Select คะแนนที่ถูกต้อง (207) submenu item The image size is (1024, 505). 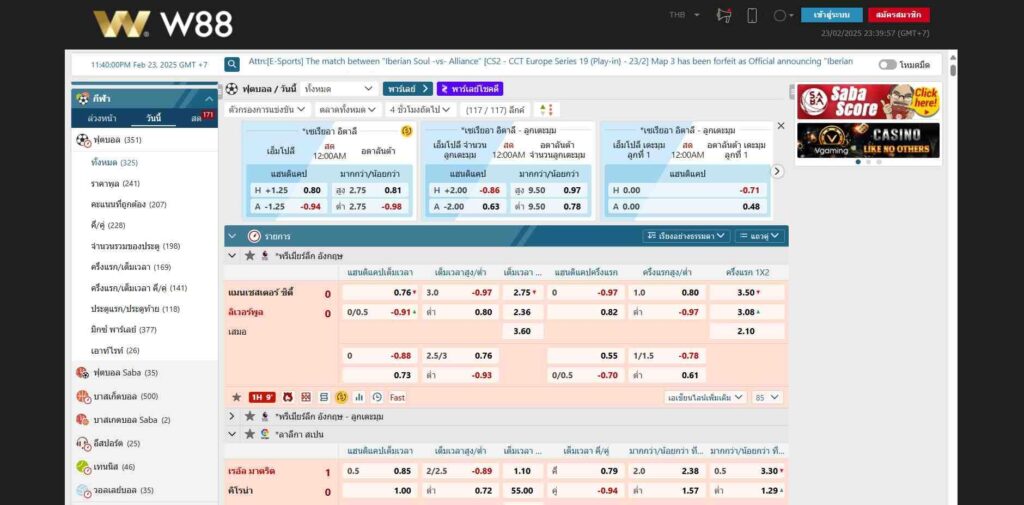pyautogui.click(x=129, y=204)
